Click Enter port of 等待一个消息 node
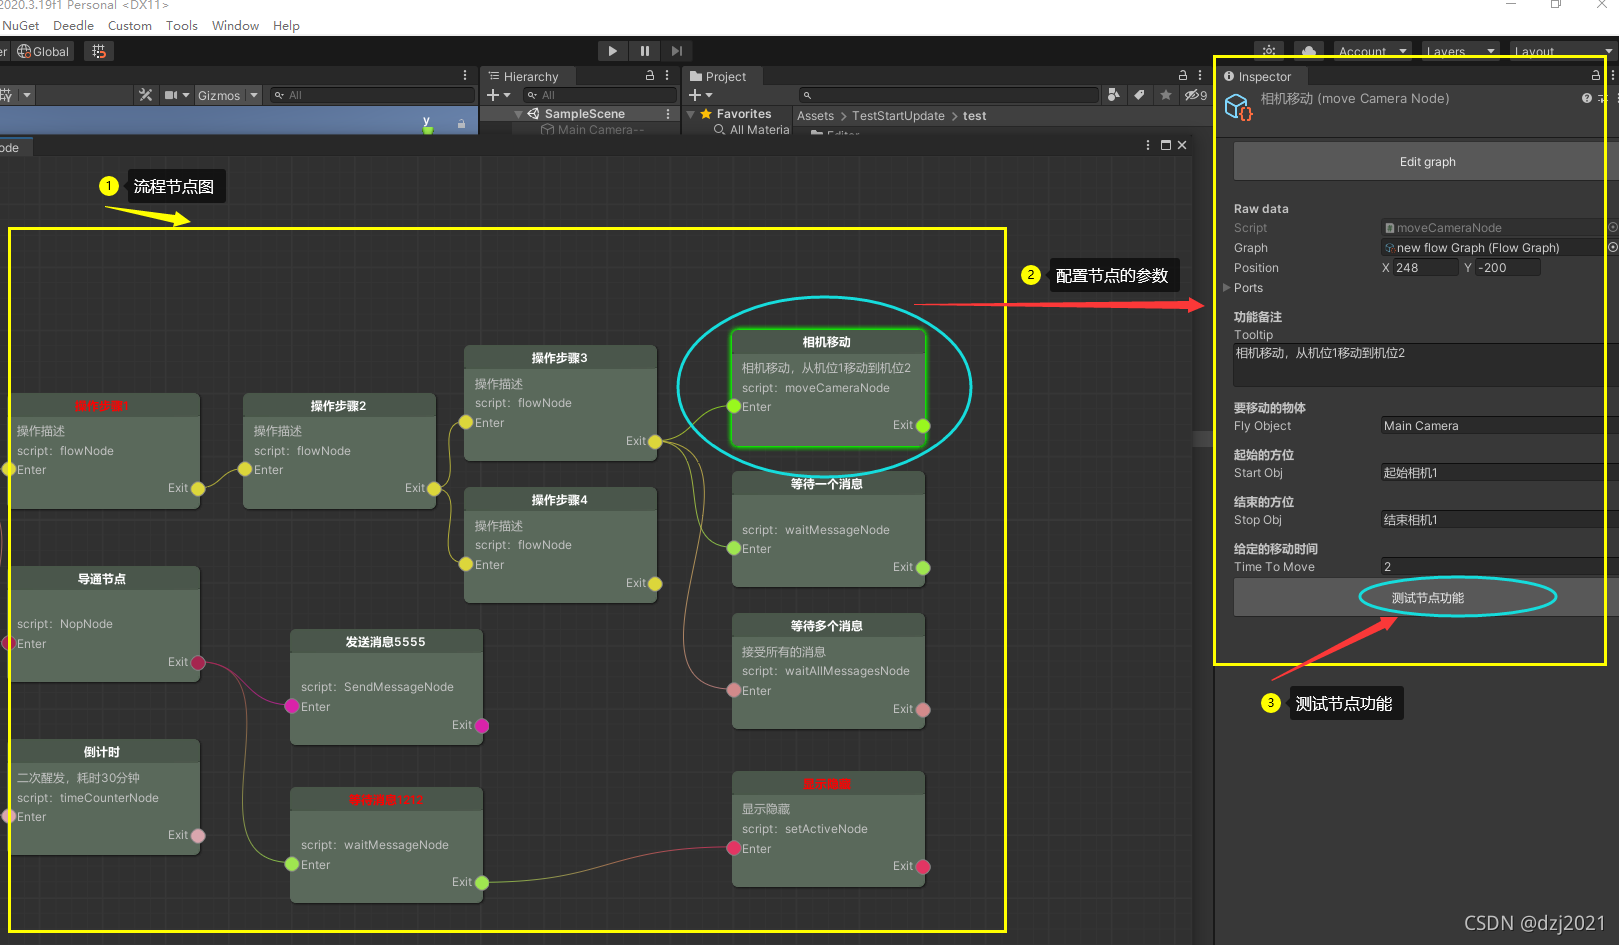 click(734, 548)
